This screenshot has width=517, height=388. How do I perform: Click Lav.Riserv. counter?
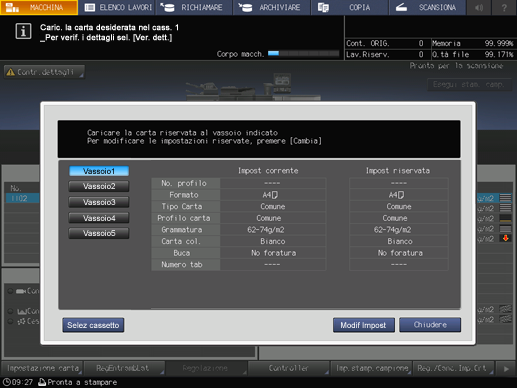coord(385,54)
